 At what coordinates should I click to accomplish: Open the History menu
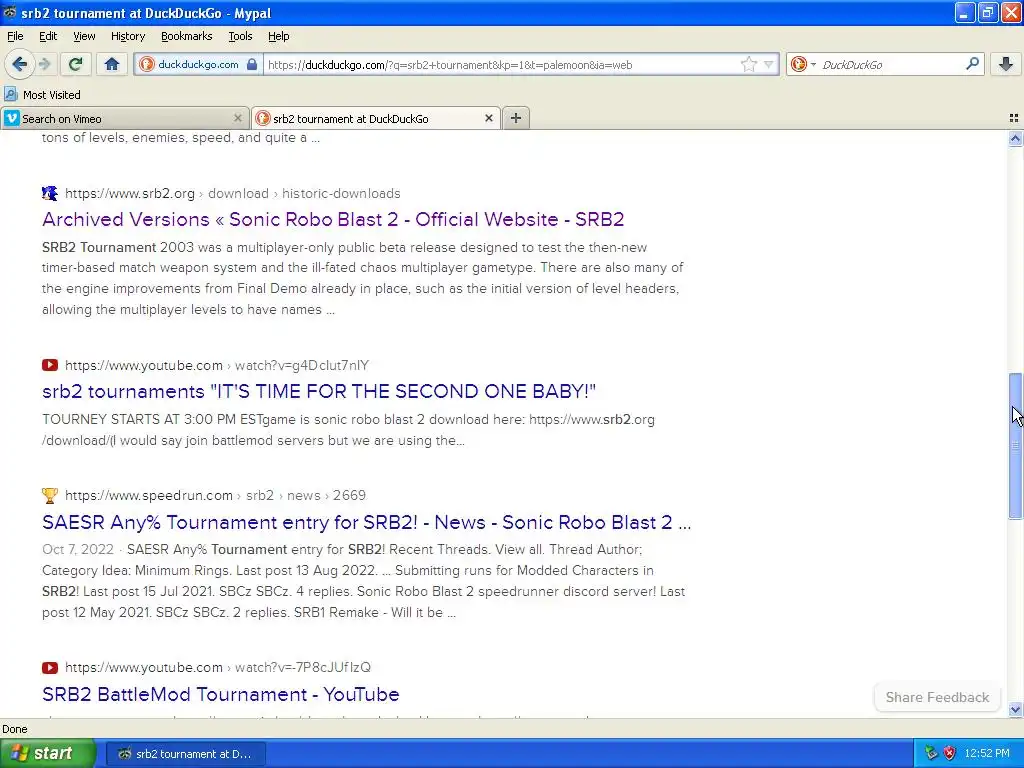[x=127, y=36]
